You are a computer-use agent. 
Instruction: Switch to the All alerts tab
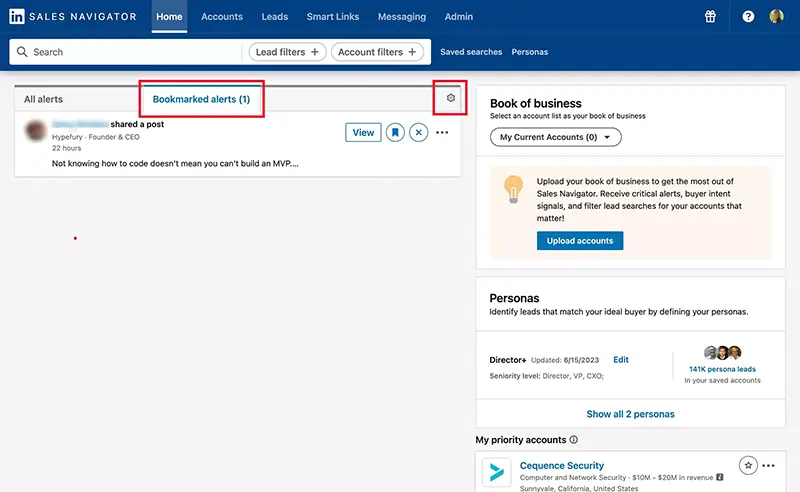(43, 99)
